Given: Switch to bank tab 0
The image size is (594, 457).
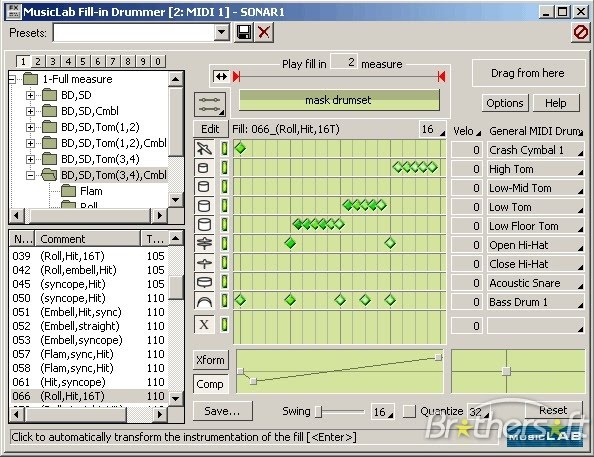Looking at the screenshot, I should point(158,61).
